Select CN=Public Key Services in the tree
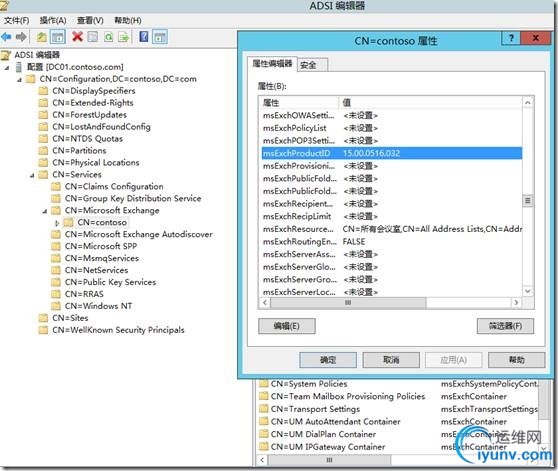Screen dimensions: 558x471 pos(110,282)
